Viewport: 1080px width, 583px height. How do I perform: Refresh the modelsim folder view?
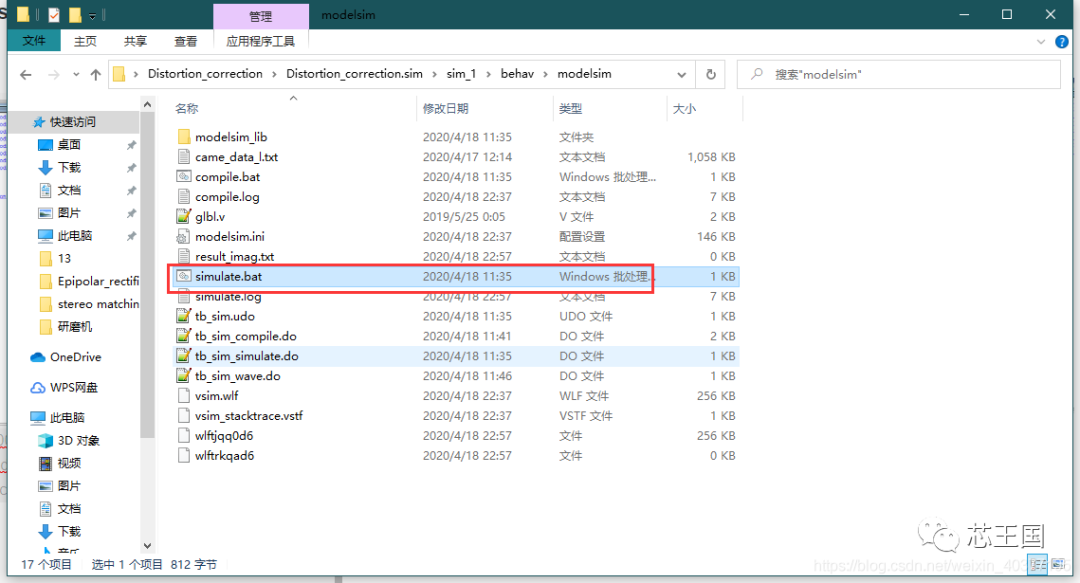point(711,74)
